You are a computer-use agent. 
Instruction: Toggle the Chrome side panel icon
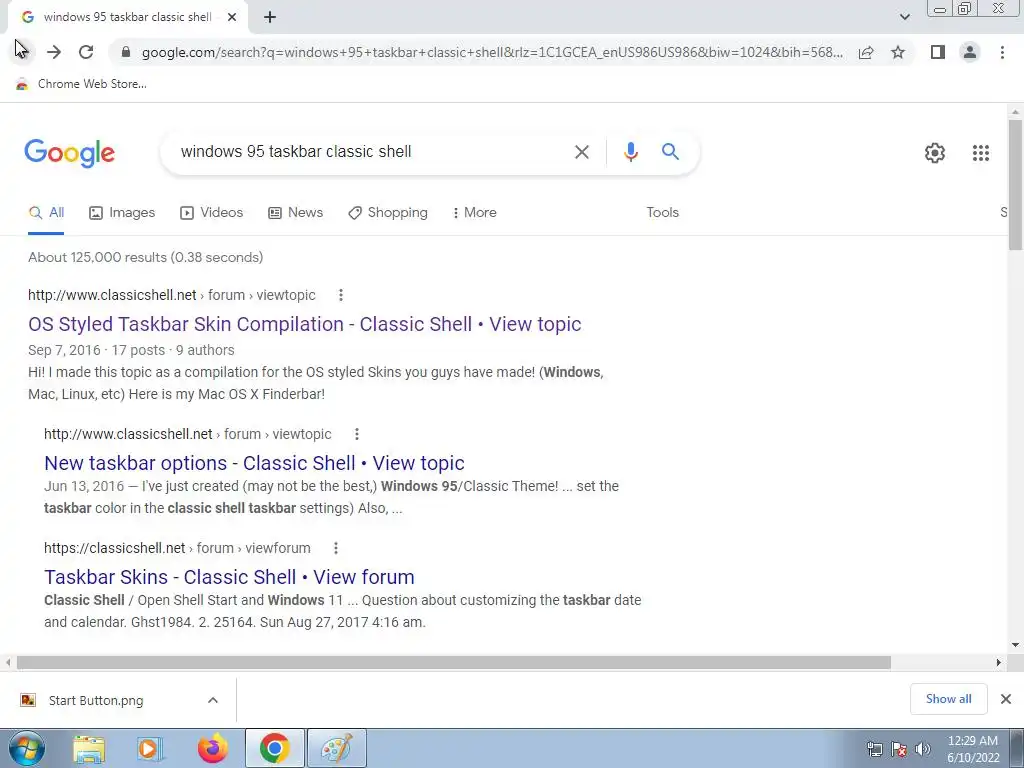tap(938, 52)
